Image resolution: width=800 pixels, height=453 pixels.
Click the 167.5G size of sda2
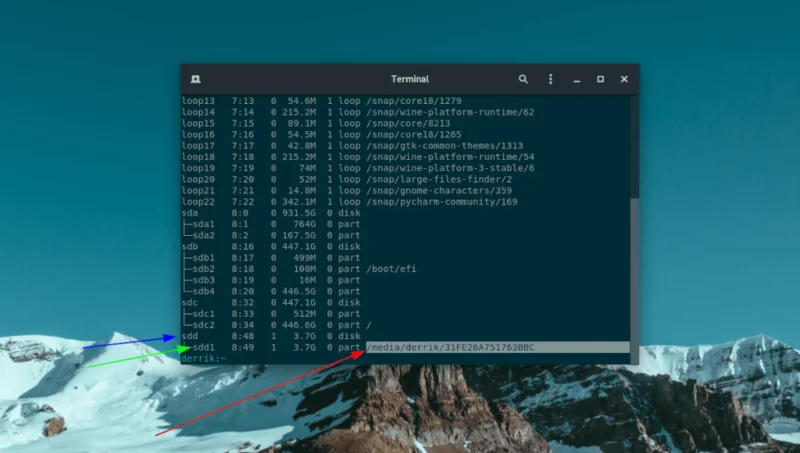coord(299,235)
